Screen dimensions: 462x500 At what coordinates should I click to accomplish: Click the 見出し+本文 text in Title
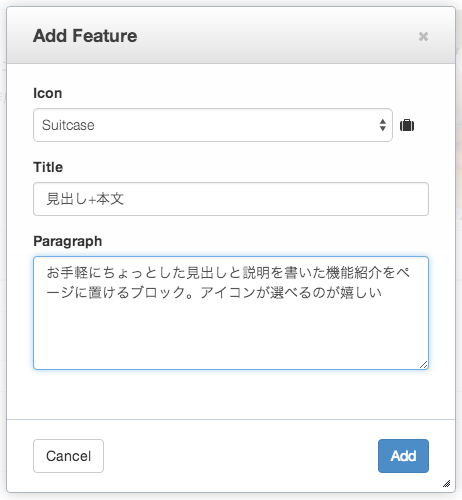85,199
